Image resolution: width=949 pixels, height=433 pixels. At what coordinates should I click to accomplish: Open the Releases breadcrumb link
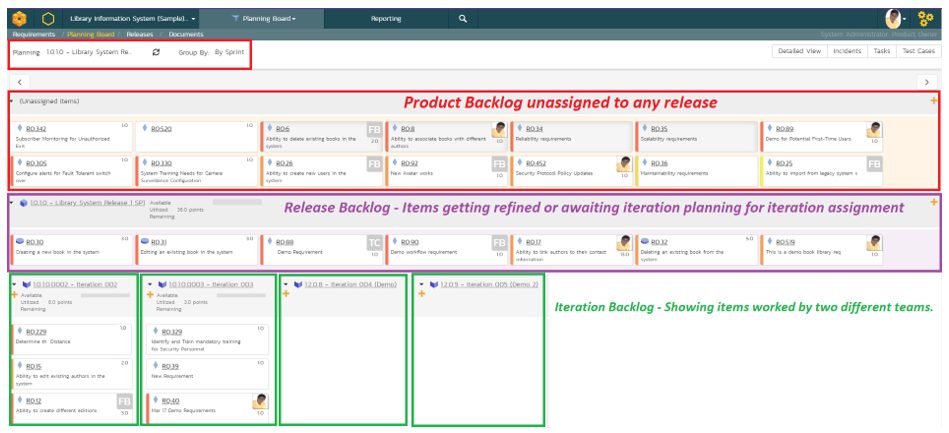139,34
